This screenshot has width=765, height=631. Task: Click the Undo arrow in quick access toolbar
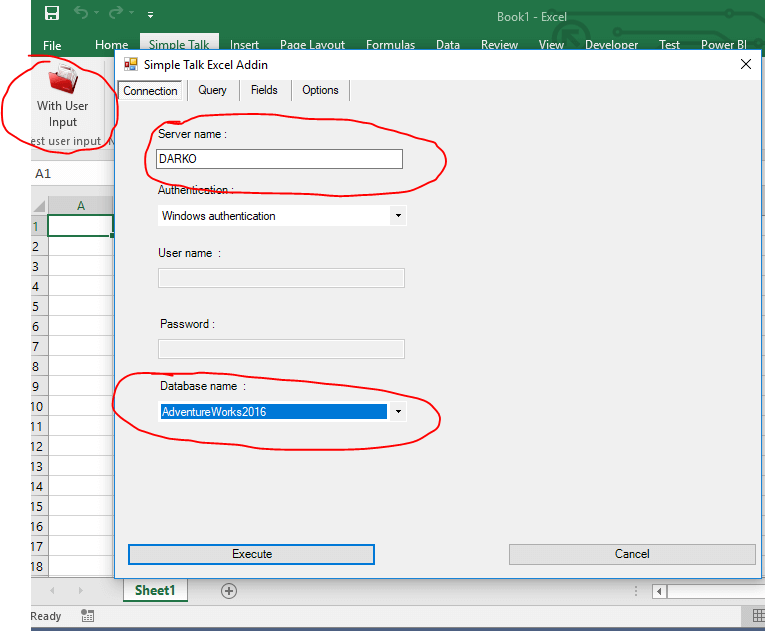pos(81,13)
